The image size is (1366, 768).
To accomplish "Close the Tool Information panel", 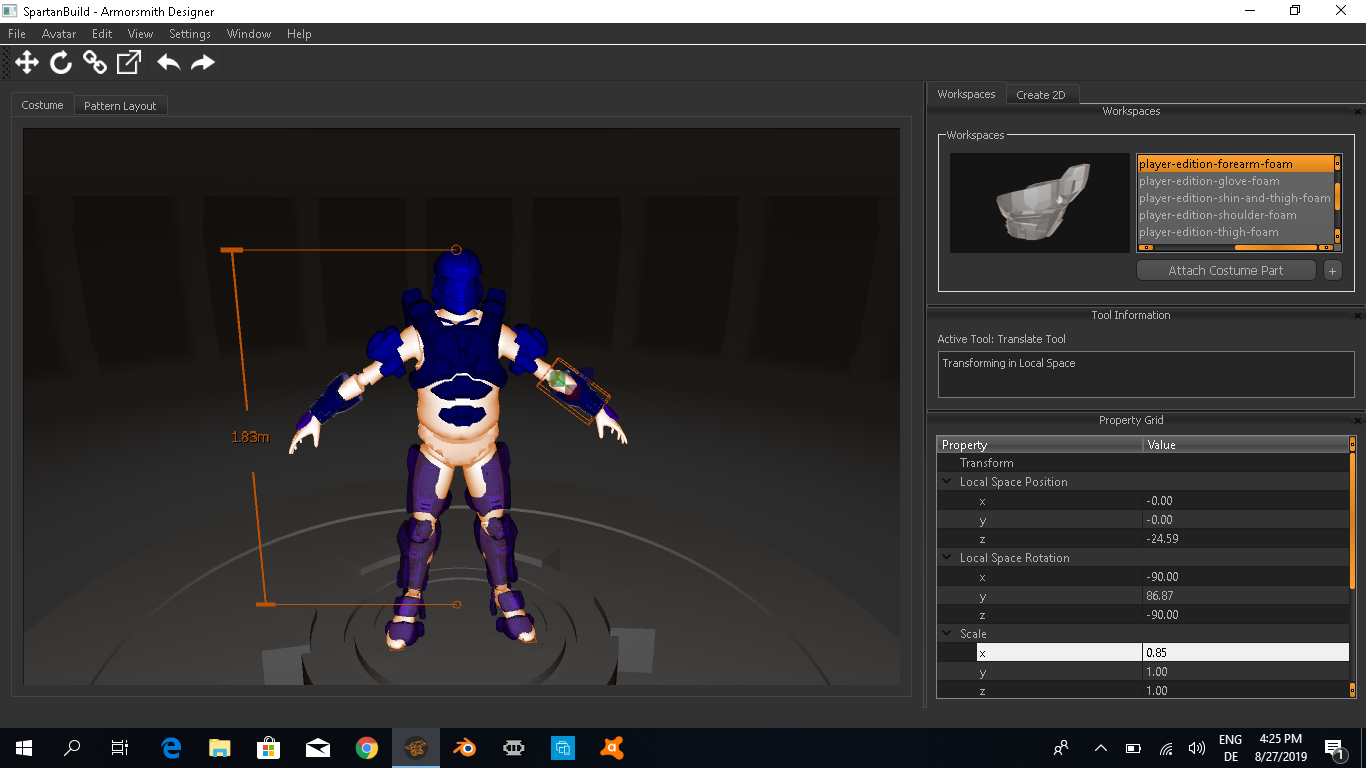I will pos(1358,316).
